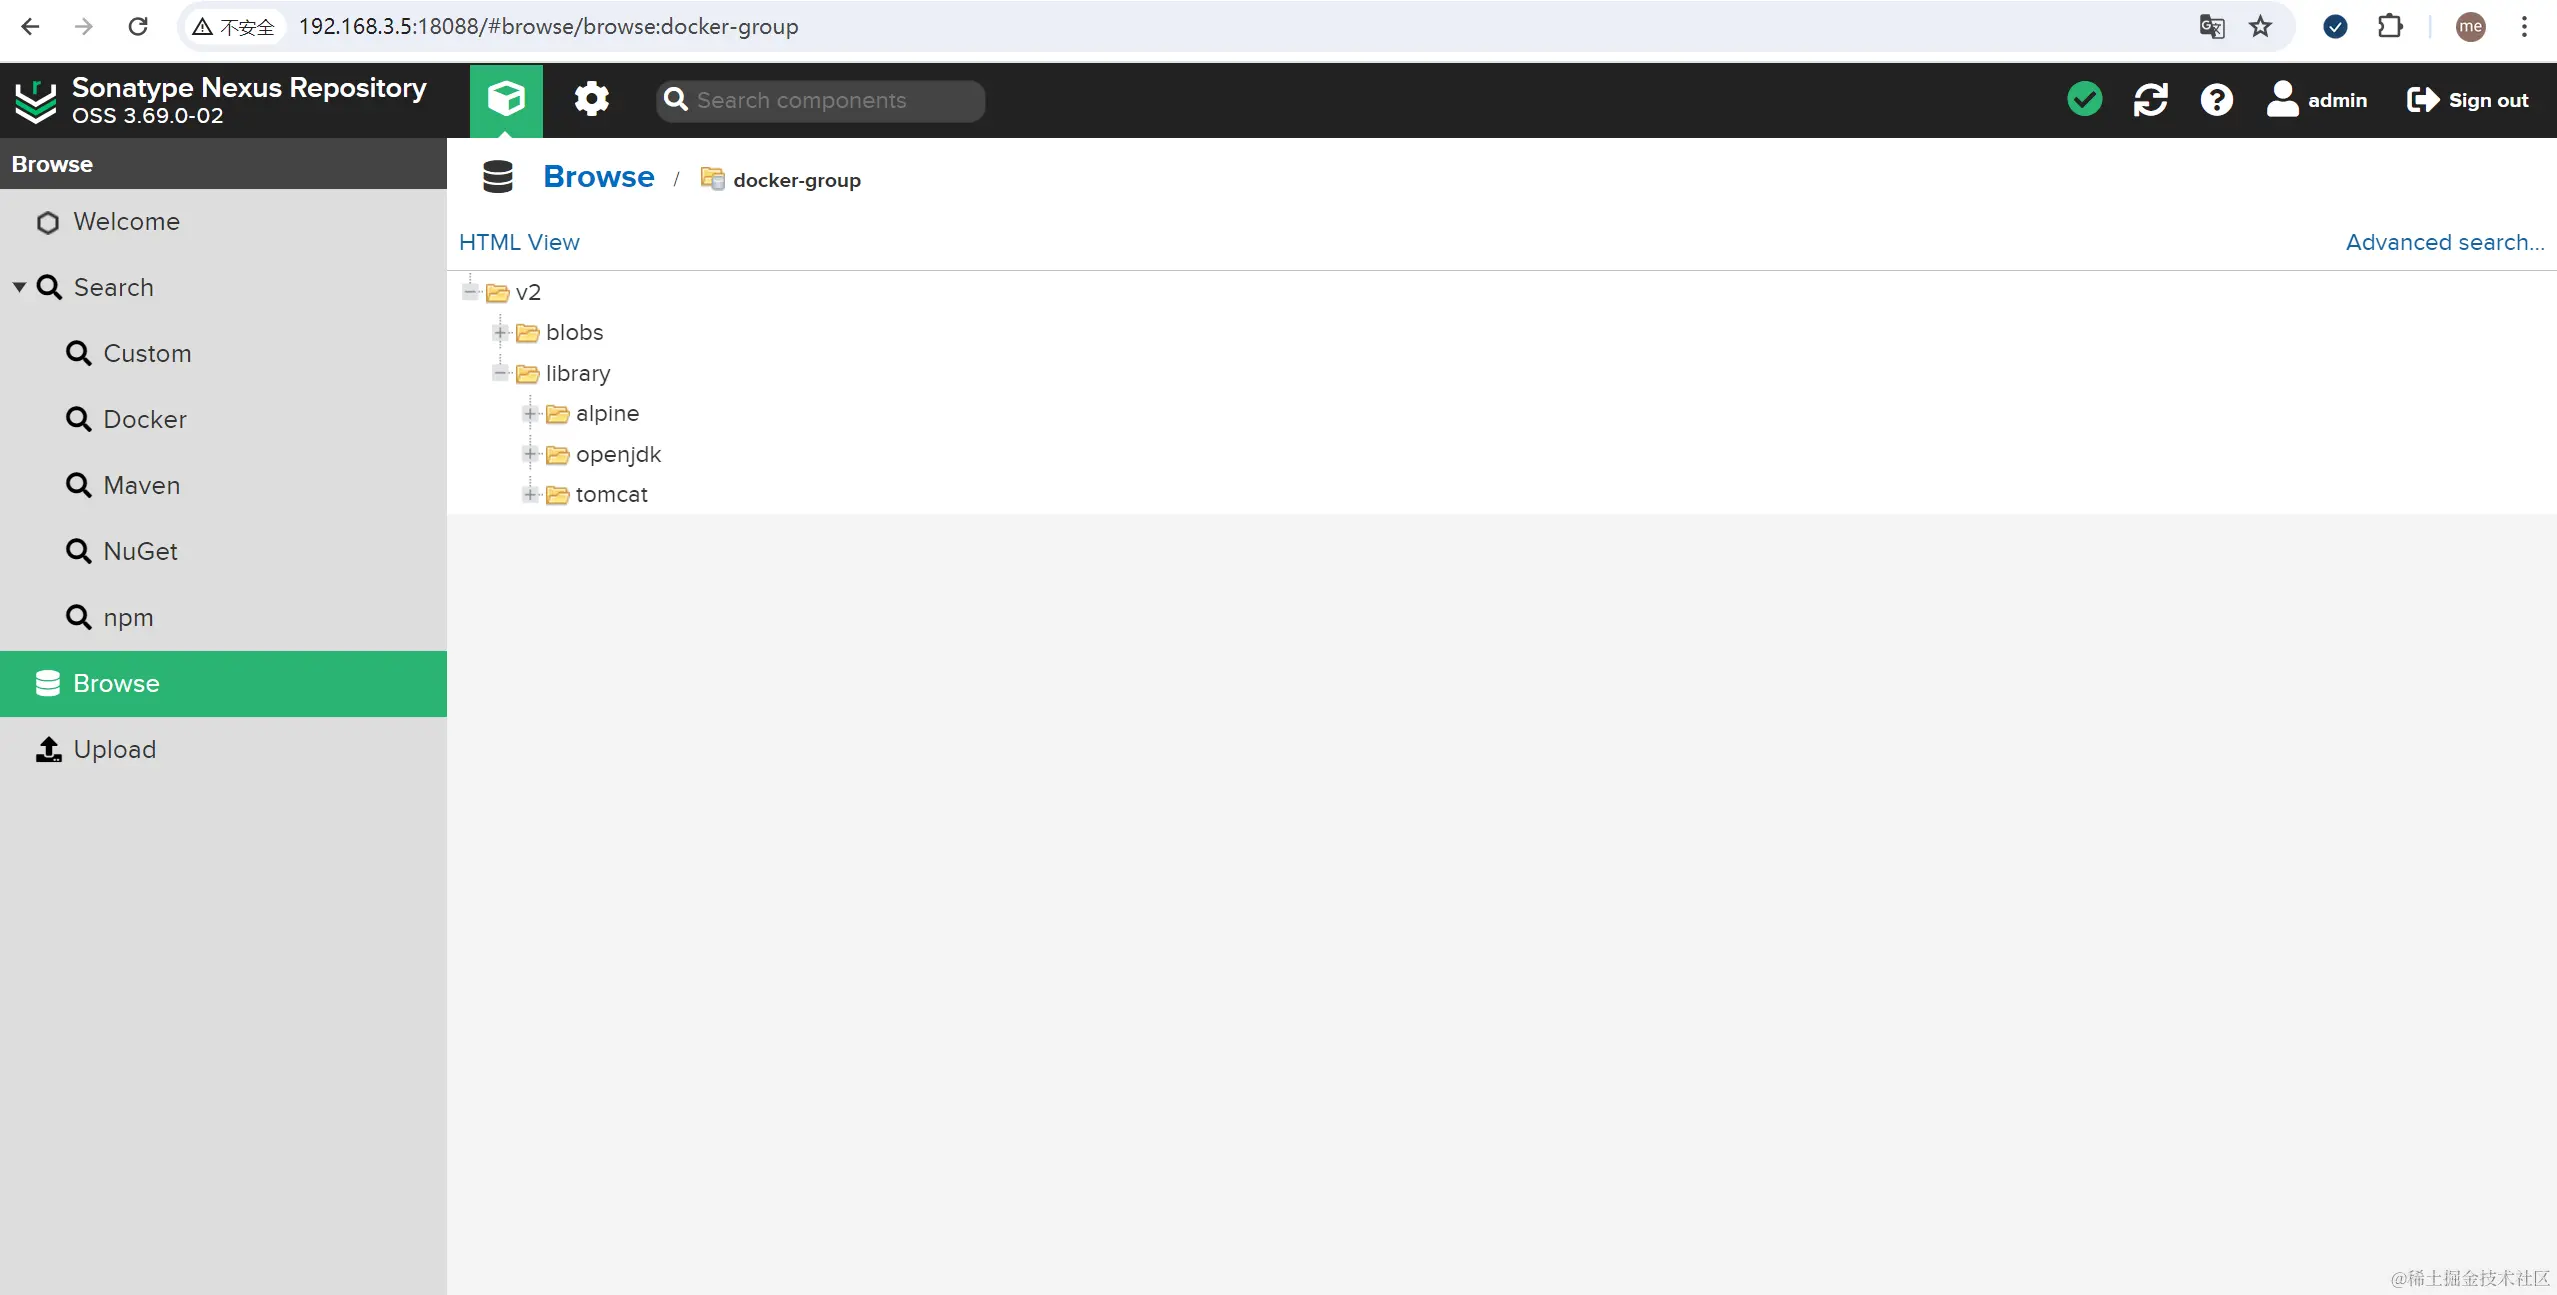Click the translate page icon

(2211, 27)
